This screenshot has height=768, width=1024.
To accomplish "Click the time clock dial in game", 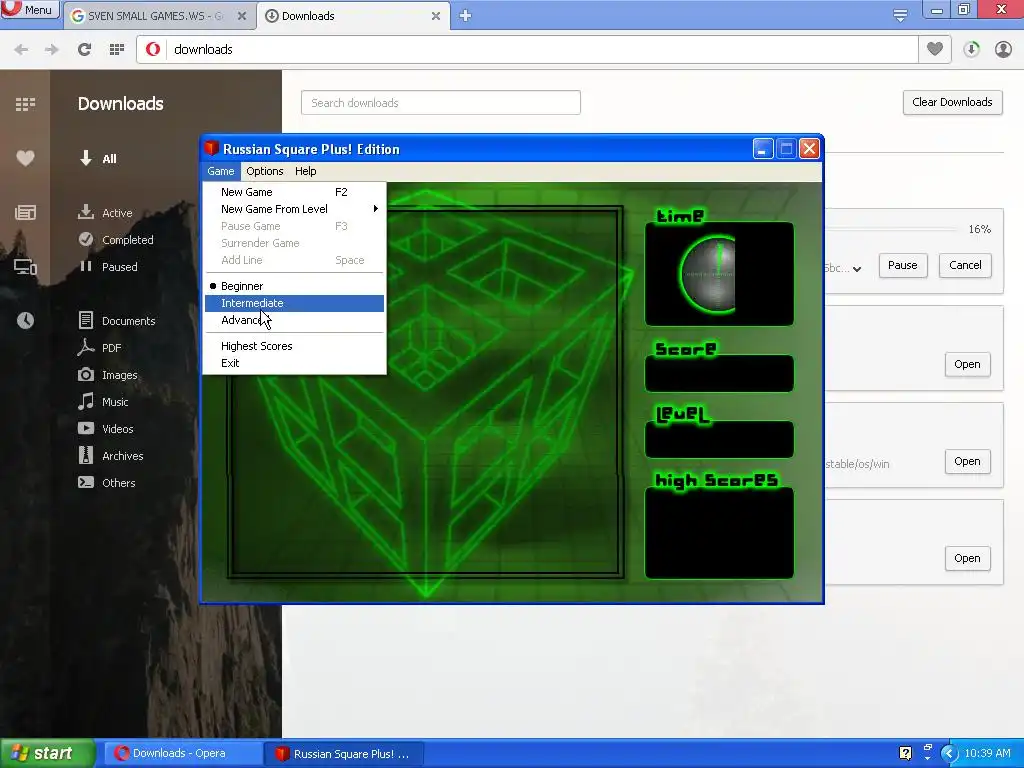I will click(708, 274).
